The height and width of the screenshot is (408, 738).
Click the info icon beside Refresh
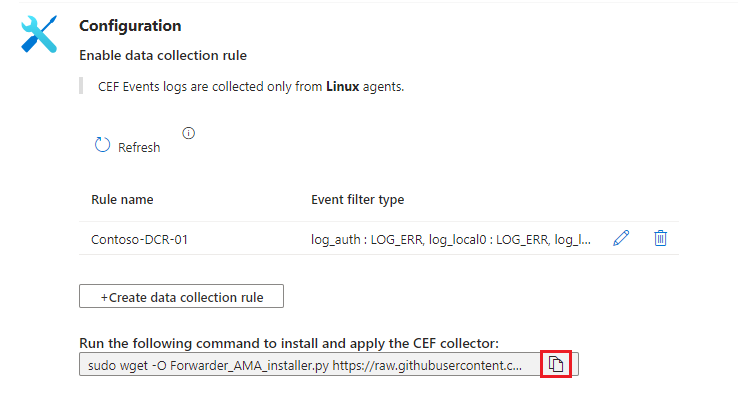pyautogui.click(x=188, y=133)
